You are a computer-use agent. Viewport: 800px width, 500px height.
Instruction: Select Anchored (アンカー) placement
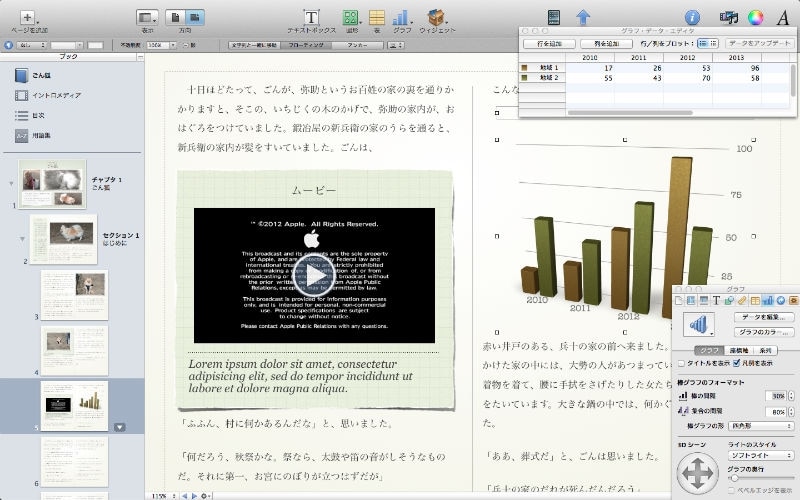pyautogui.click(x=358, y=45)
